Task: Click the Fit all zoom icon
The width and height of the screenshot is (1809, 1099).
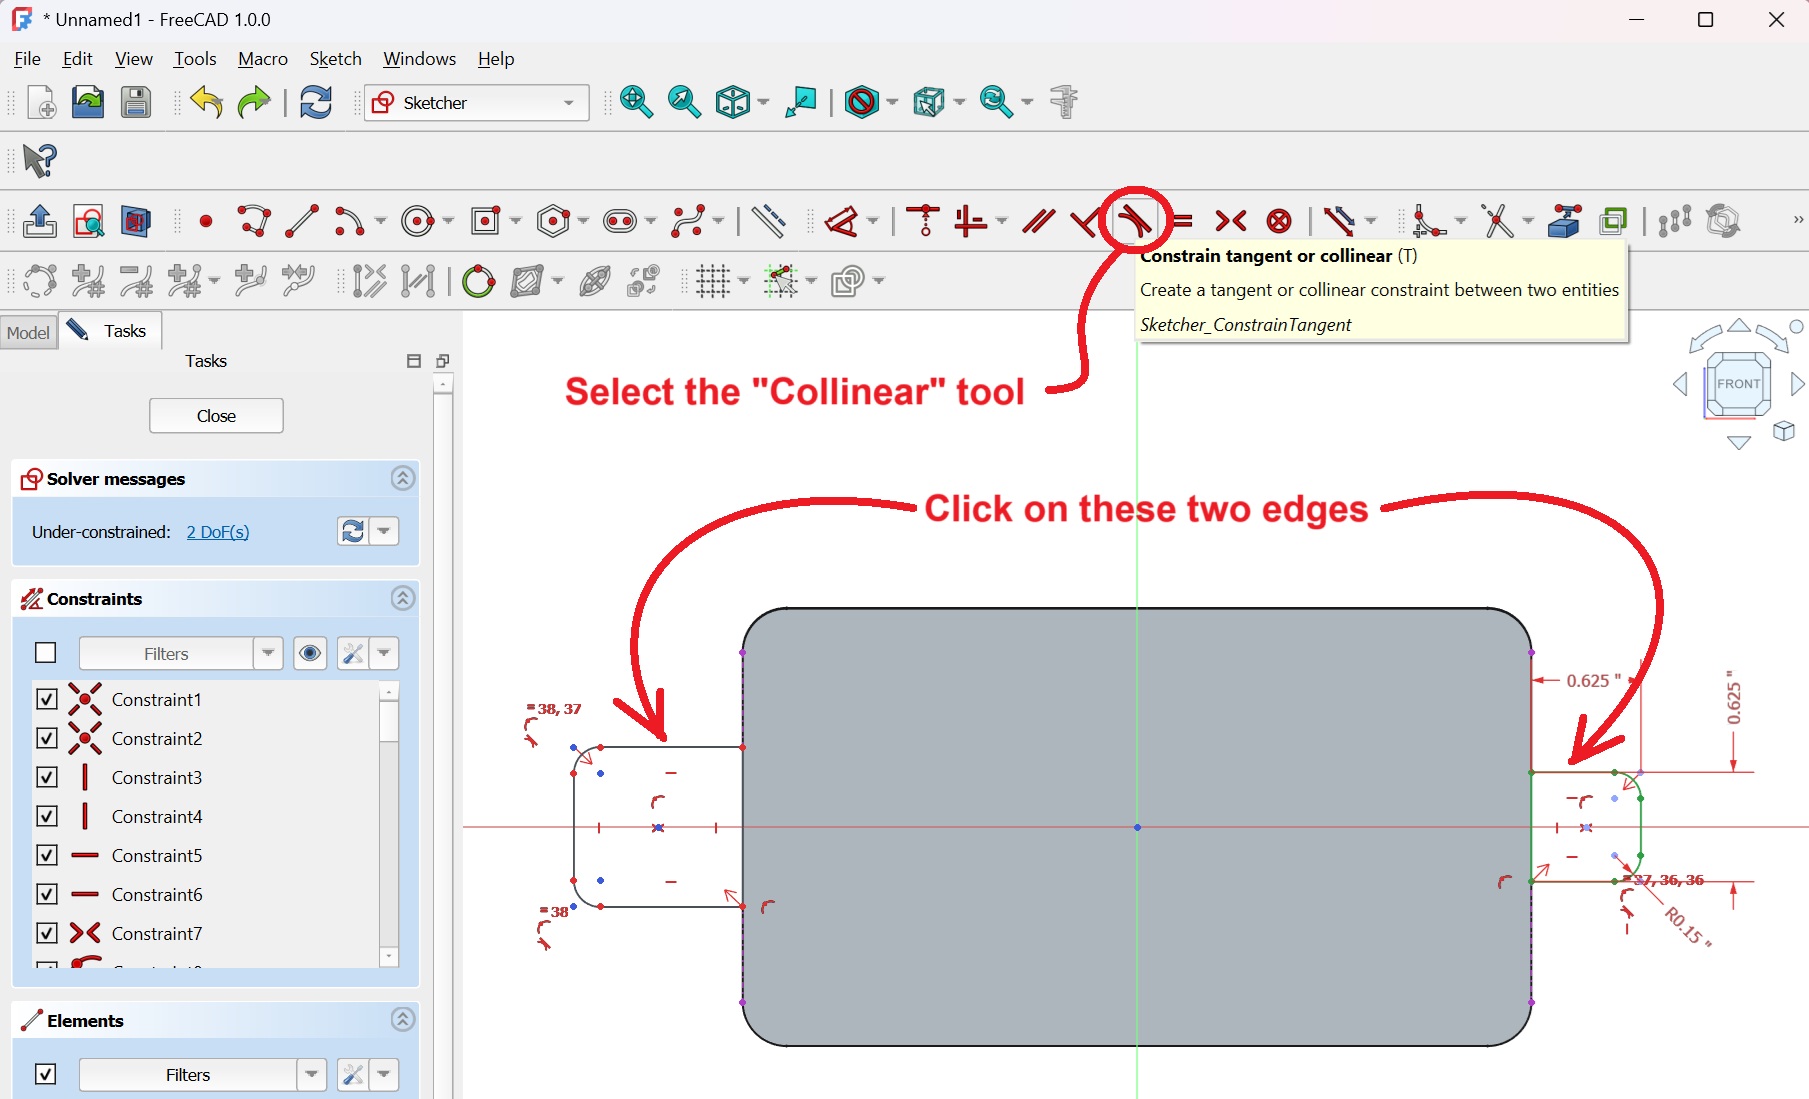Action: click(636, 102)
